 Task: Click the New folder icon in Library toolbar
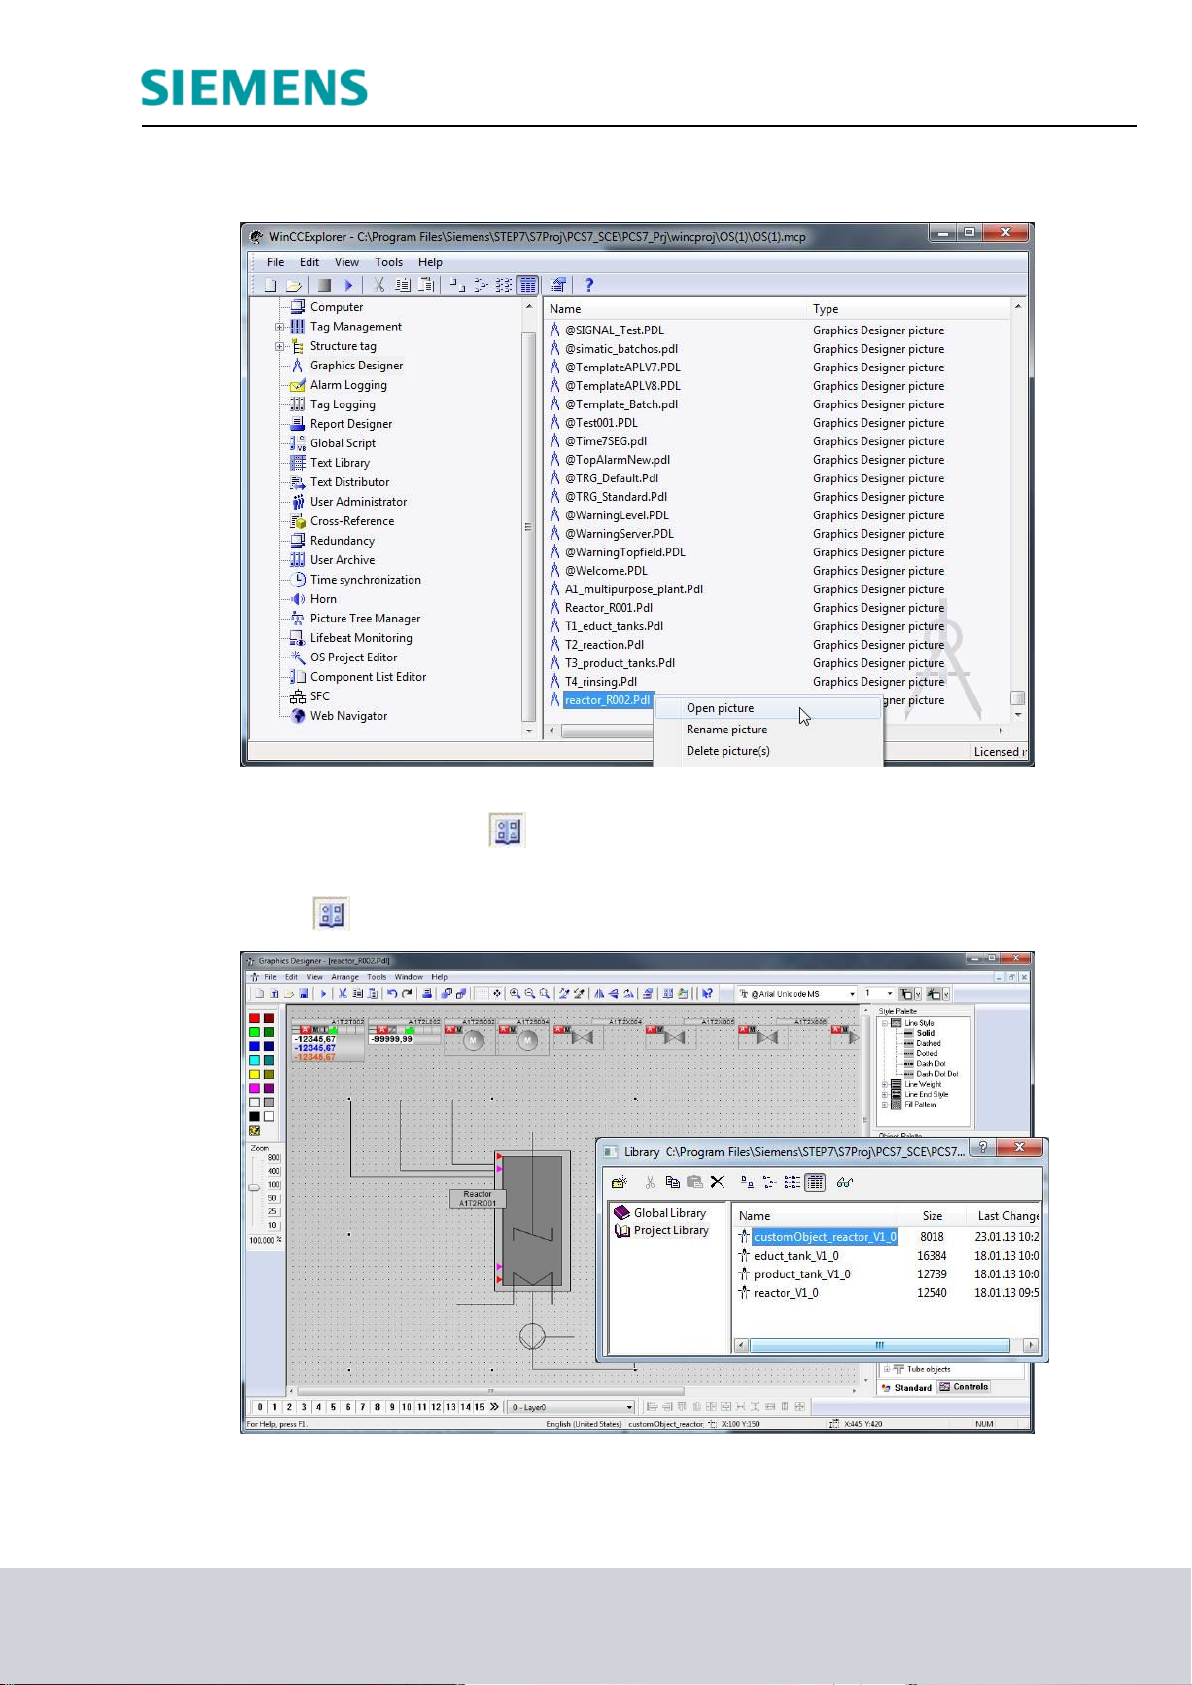[x=620, y=1182]
